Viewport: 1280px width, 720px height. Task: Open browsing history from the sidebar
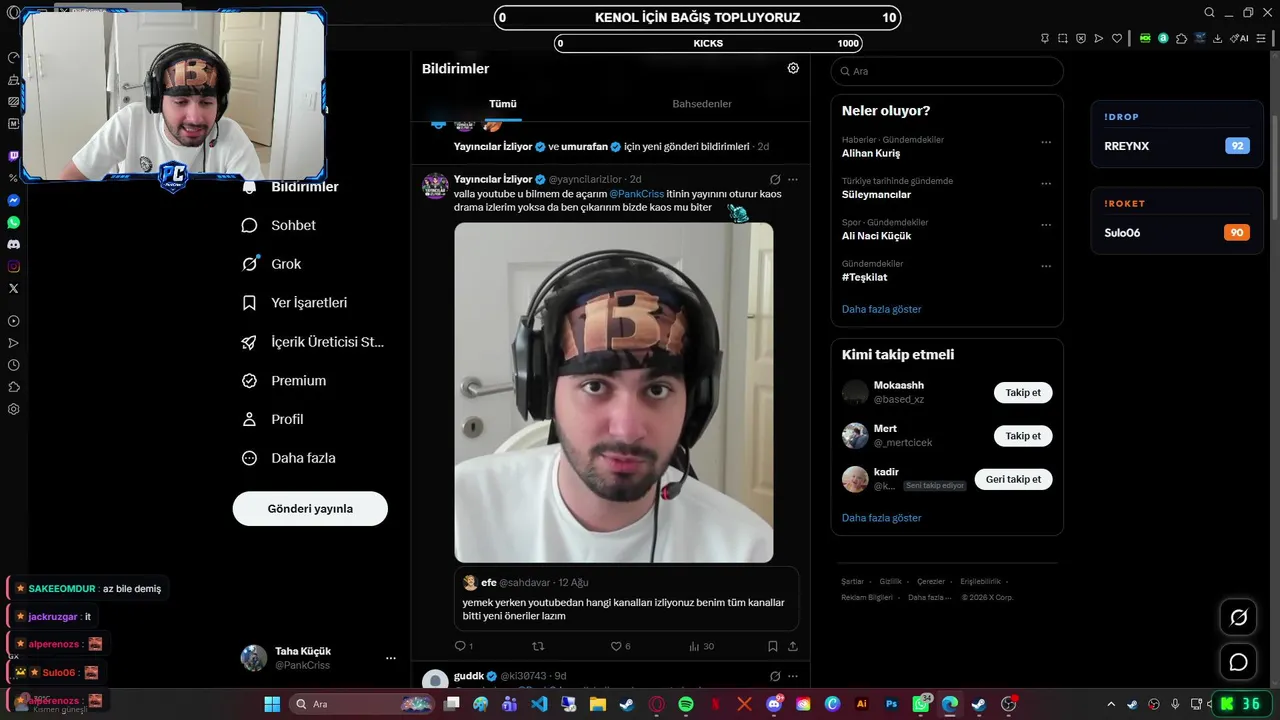coord(13,365)
